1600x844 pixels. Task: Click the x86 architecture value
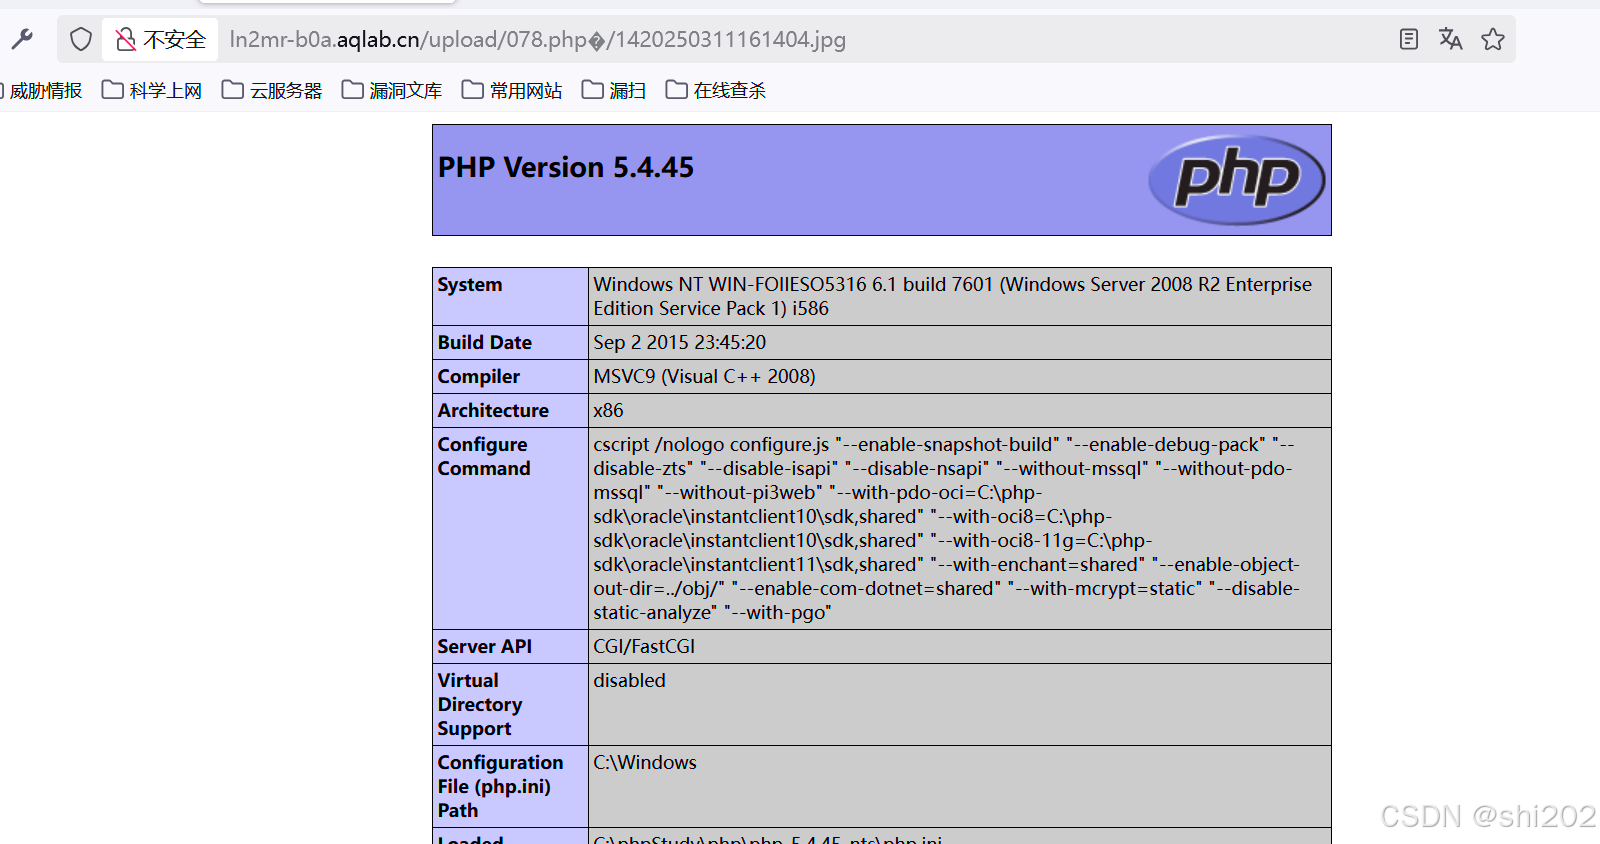pos(608,410)
